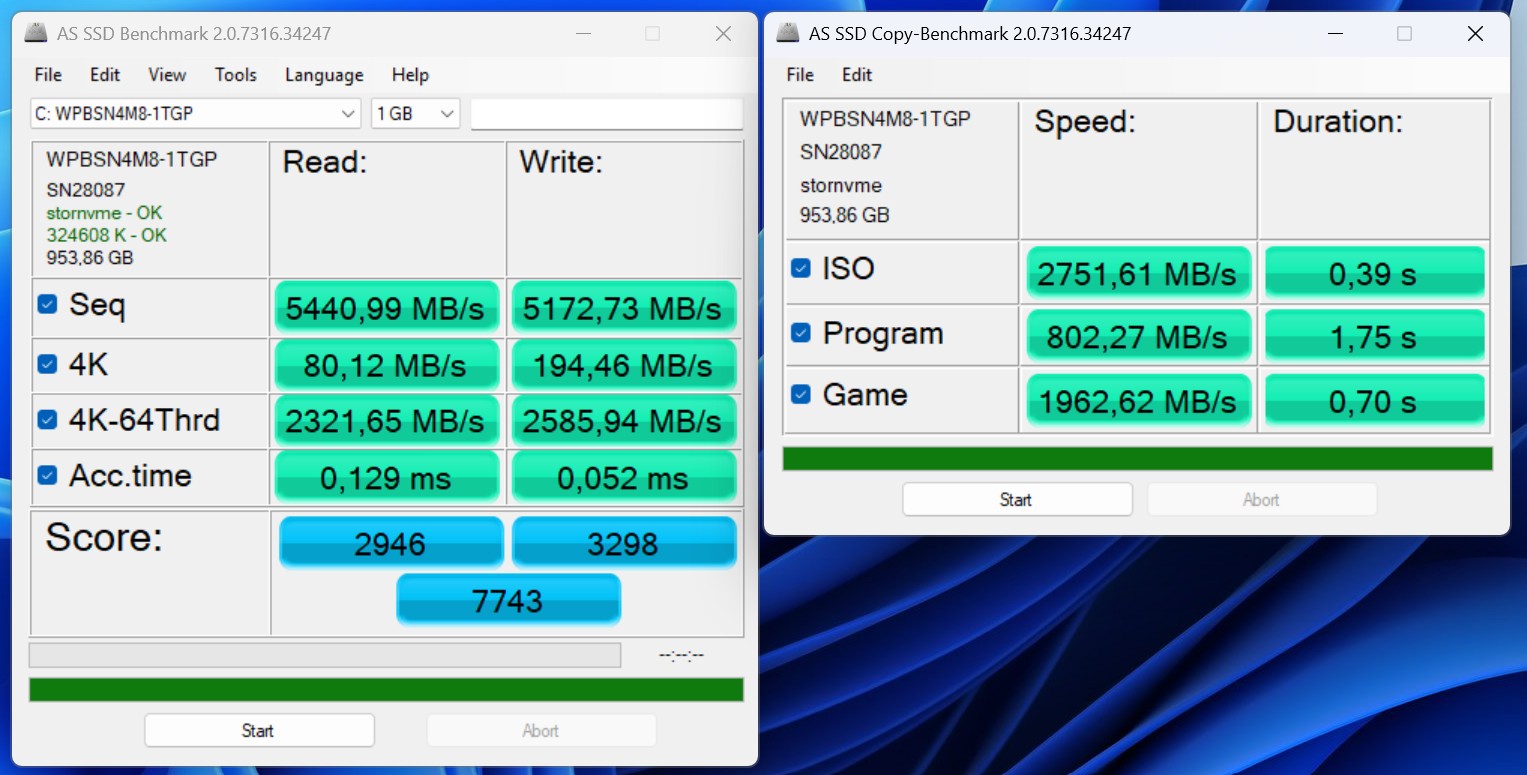Click the total score 7743 box

click(x=508, y=600)
